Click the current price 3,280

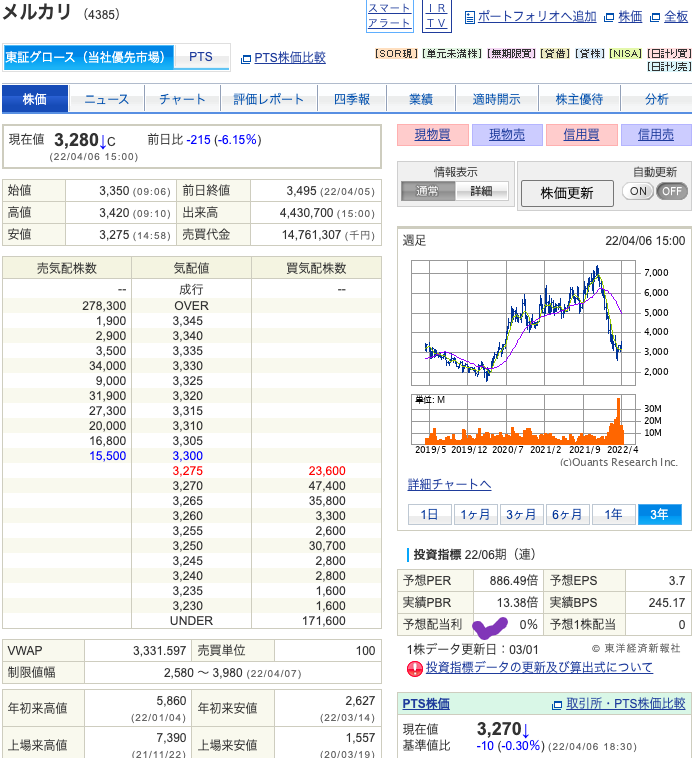pyautogui.click(x=76, y=140)
